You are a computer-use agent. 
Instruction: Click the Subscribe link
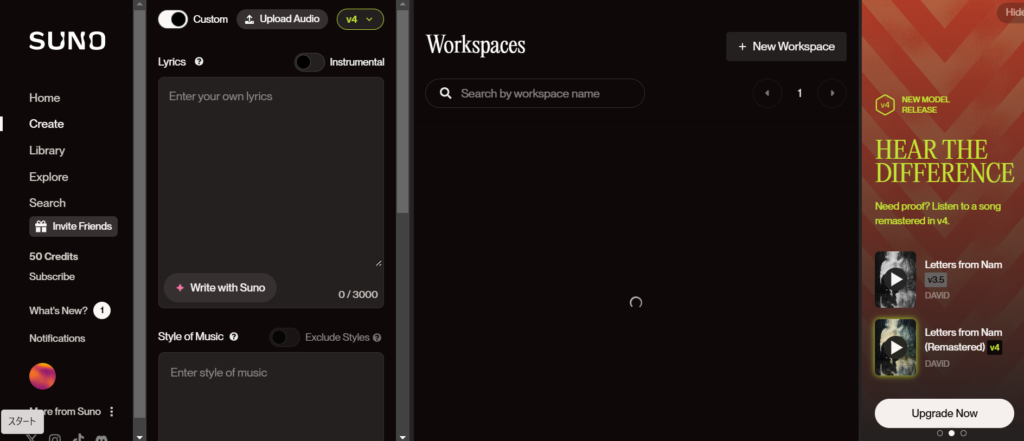pos(52,276)
